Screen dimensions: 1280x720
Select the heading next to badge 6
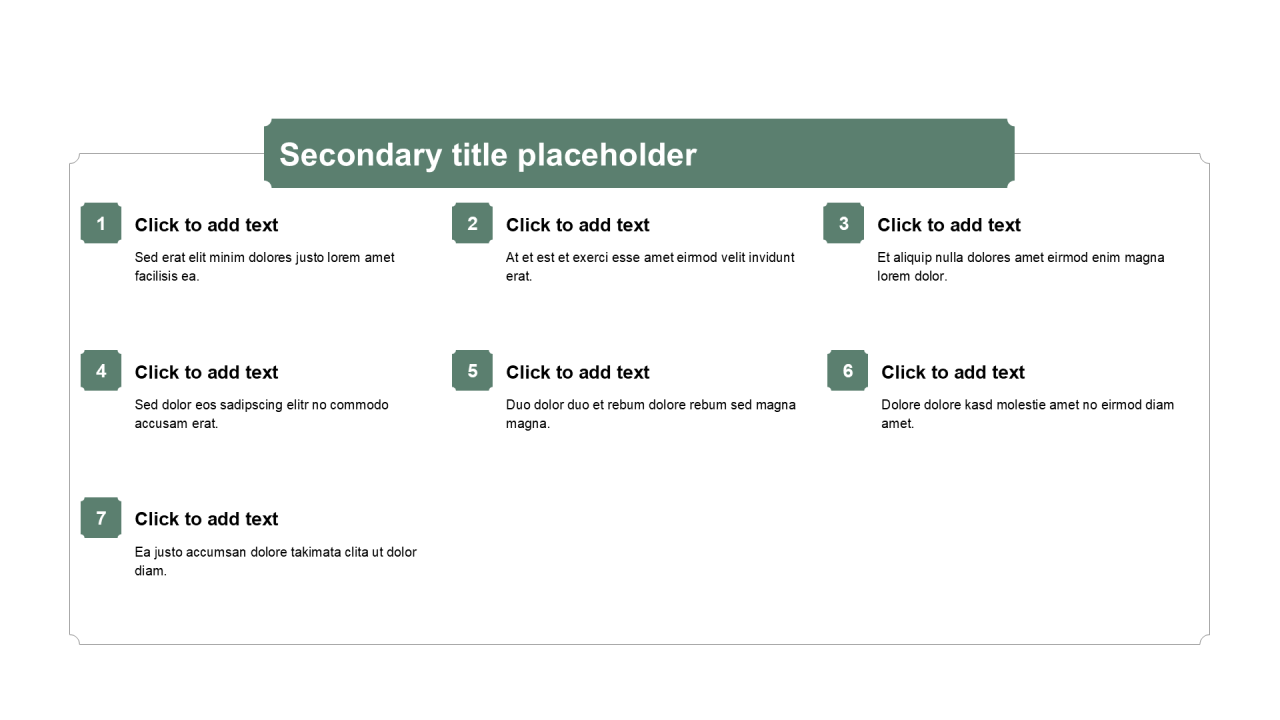tap(953, 372)
